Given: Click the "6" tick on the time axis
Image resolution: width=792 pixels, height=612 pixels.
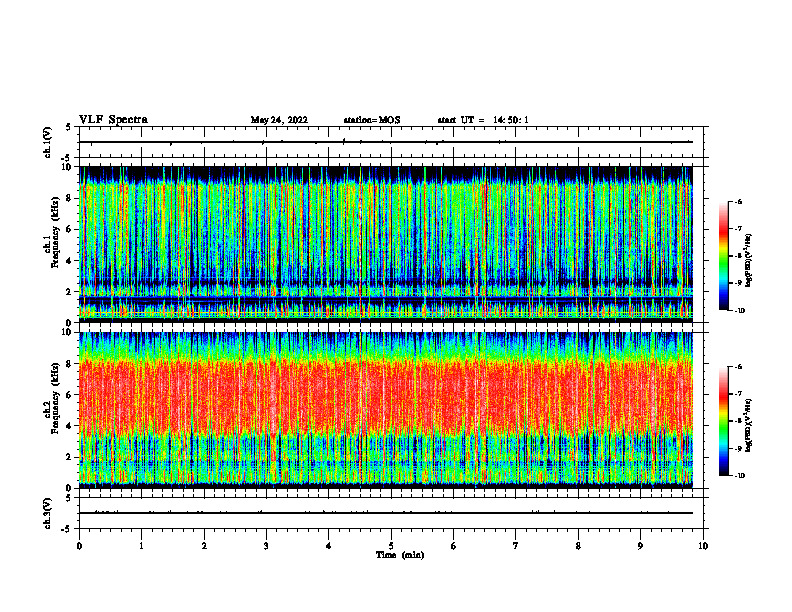Looking at the screenshot, I should (x=454, y=546).
